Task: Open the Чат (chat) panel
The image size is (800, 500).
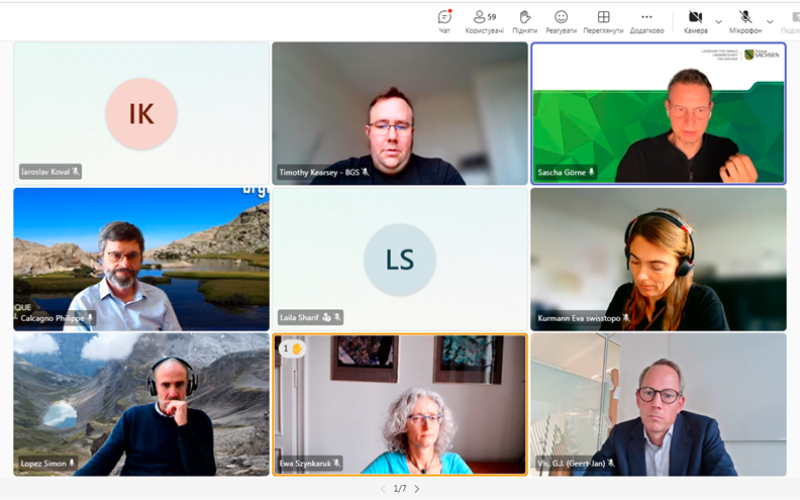Action: pos(445,22)
